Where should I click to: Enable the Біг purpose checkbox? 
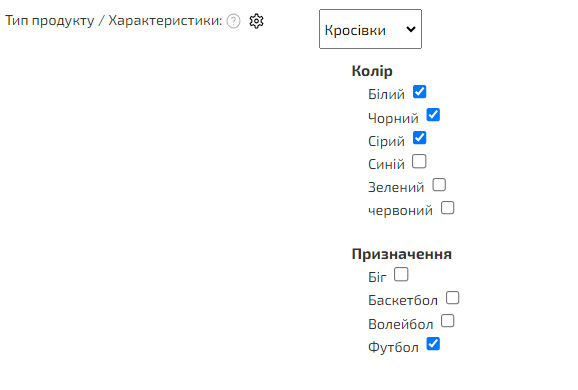(x=401, y=275)
